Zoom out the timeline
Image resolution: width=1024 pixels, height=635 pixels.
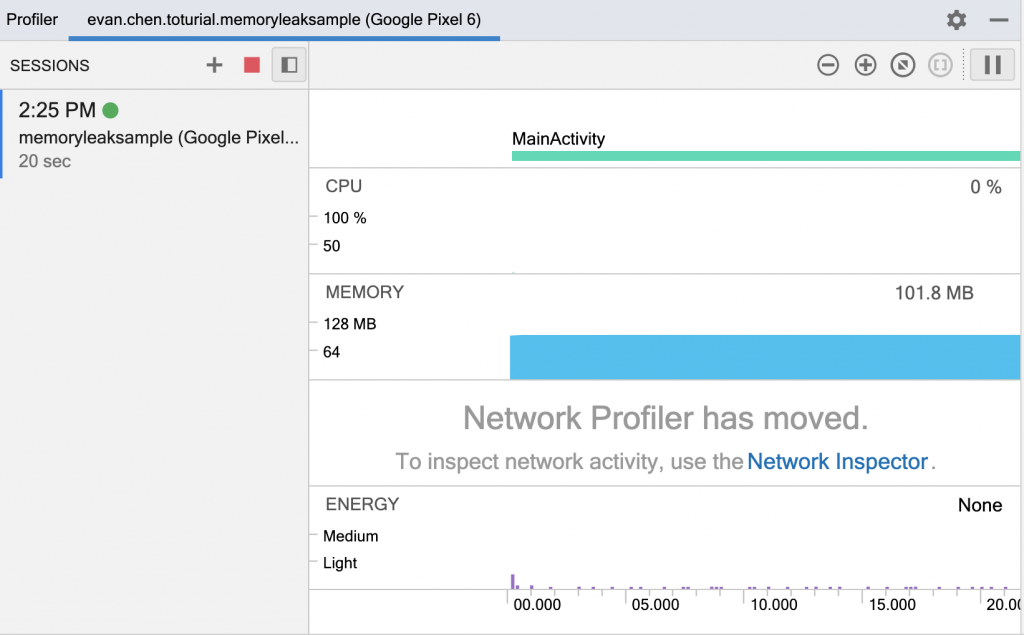coord(828,65)
